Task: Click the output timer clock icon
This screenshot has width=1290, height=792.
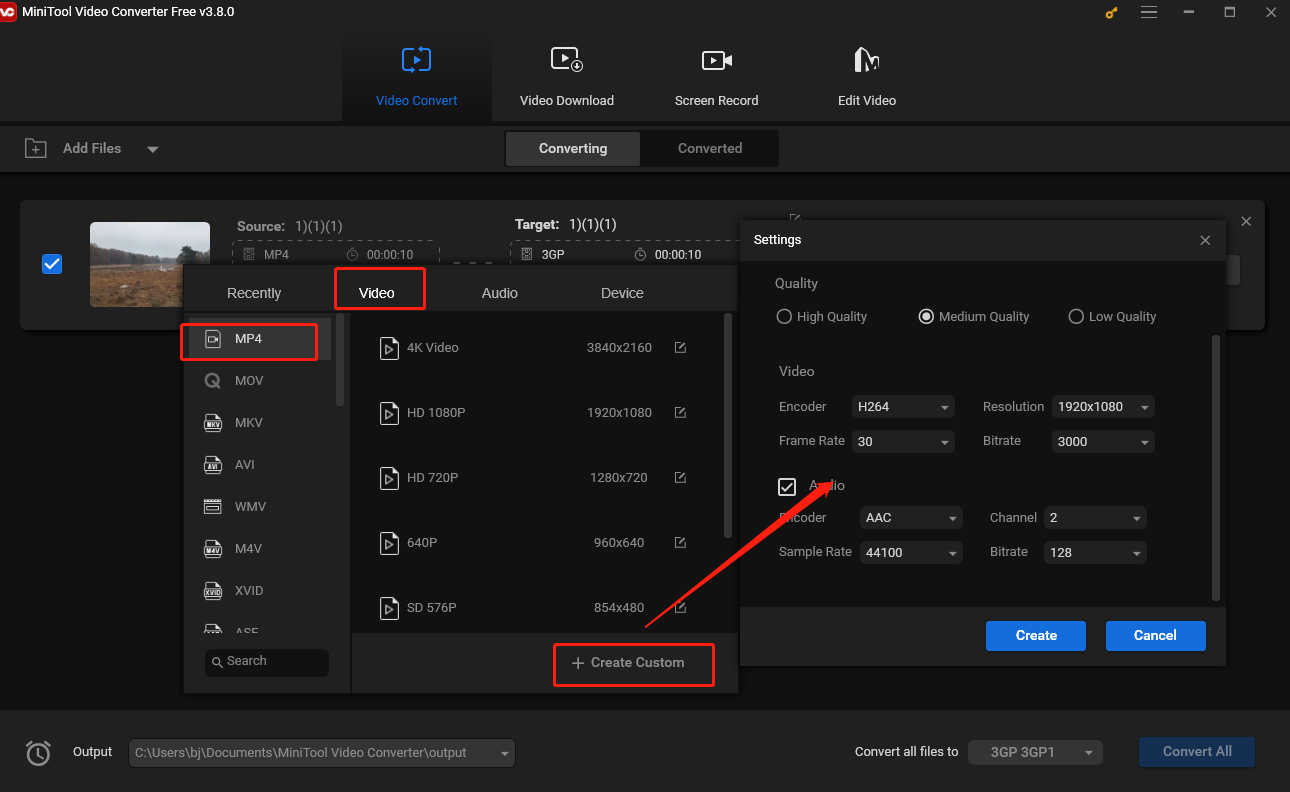Action: tap(38, 753)
